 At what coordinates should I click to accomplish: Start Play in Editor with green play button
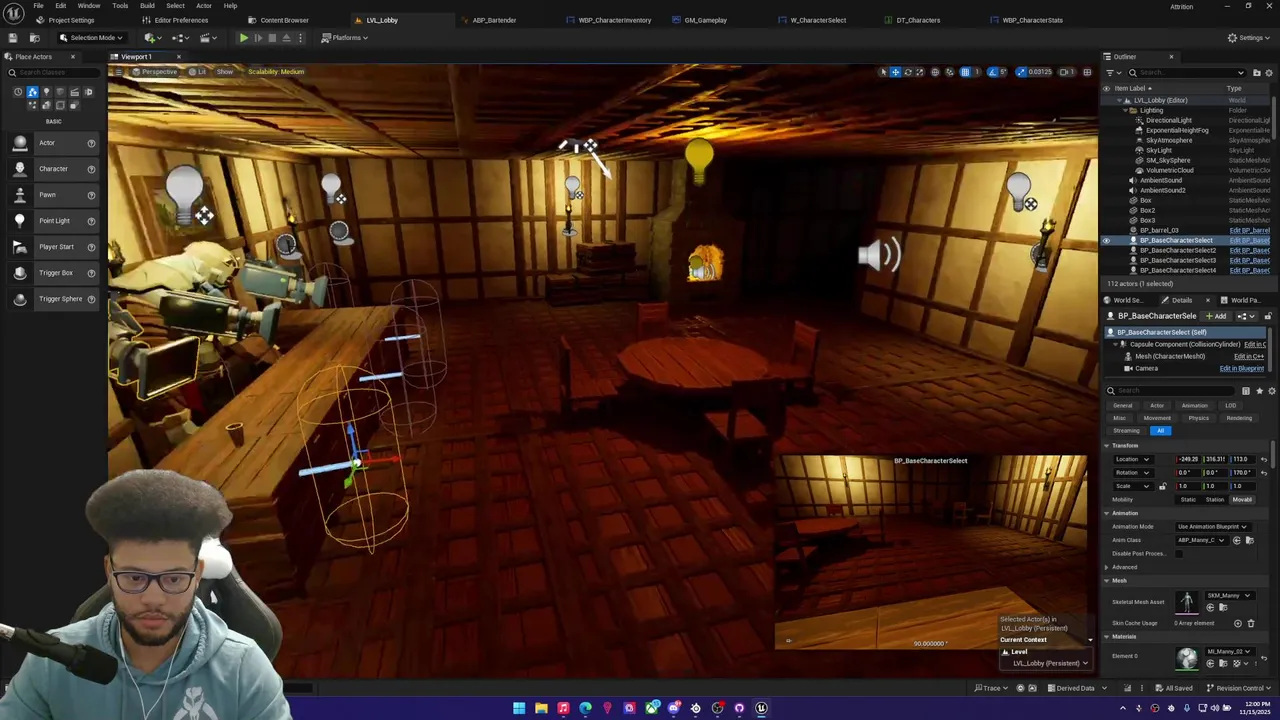243,38
